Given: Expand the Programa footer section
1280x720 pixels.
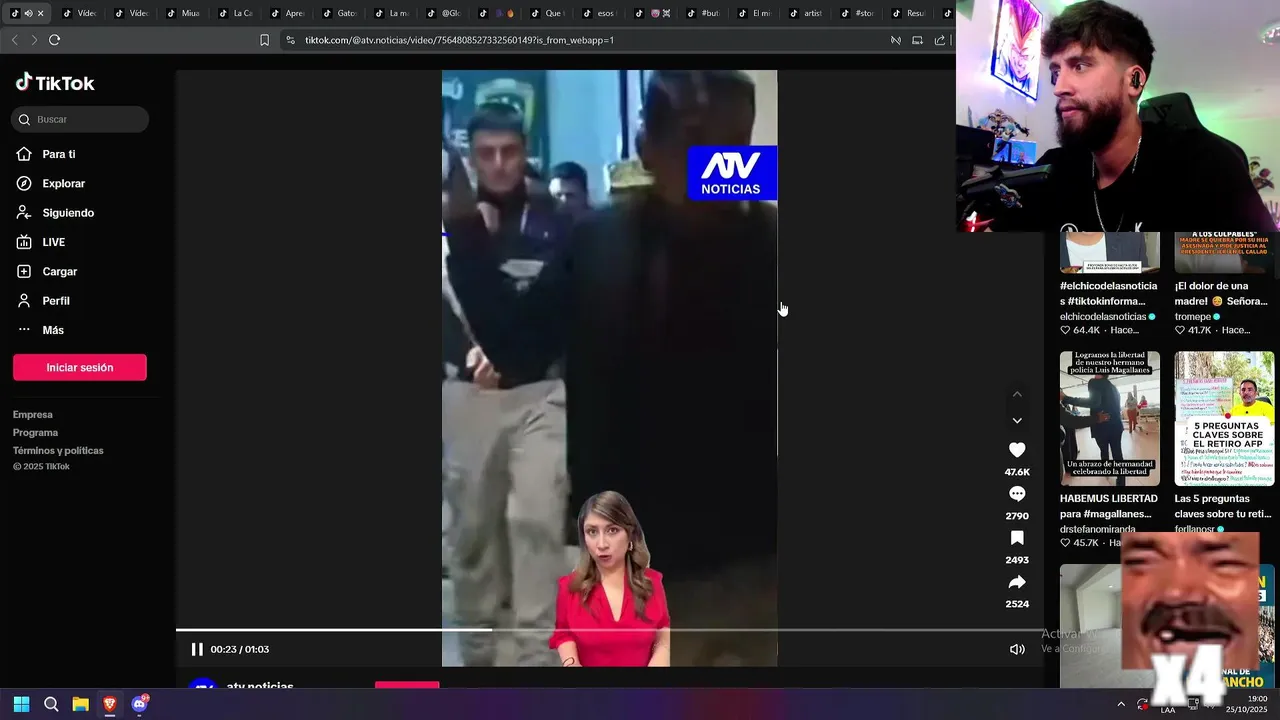Looking at the screenshot, I should (36, 433).
